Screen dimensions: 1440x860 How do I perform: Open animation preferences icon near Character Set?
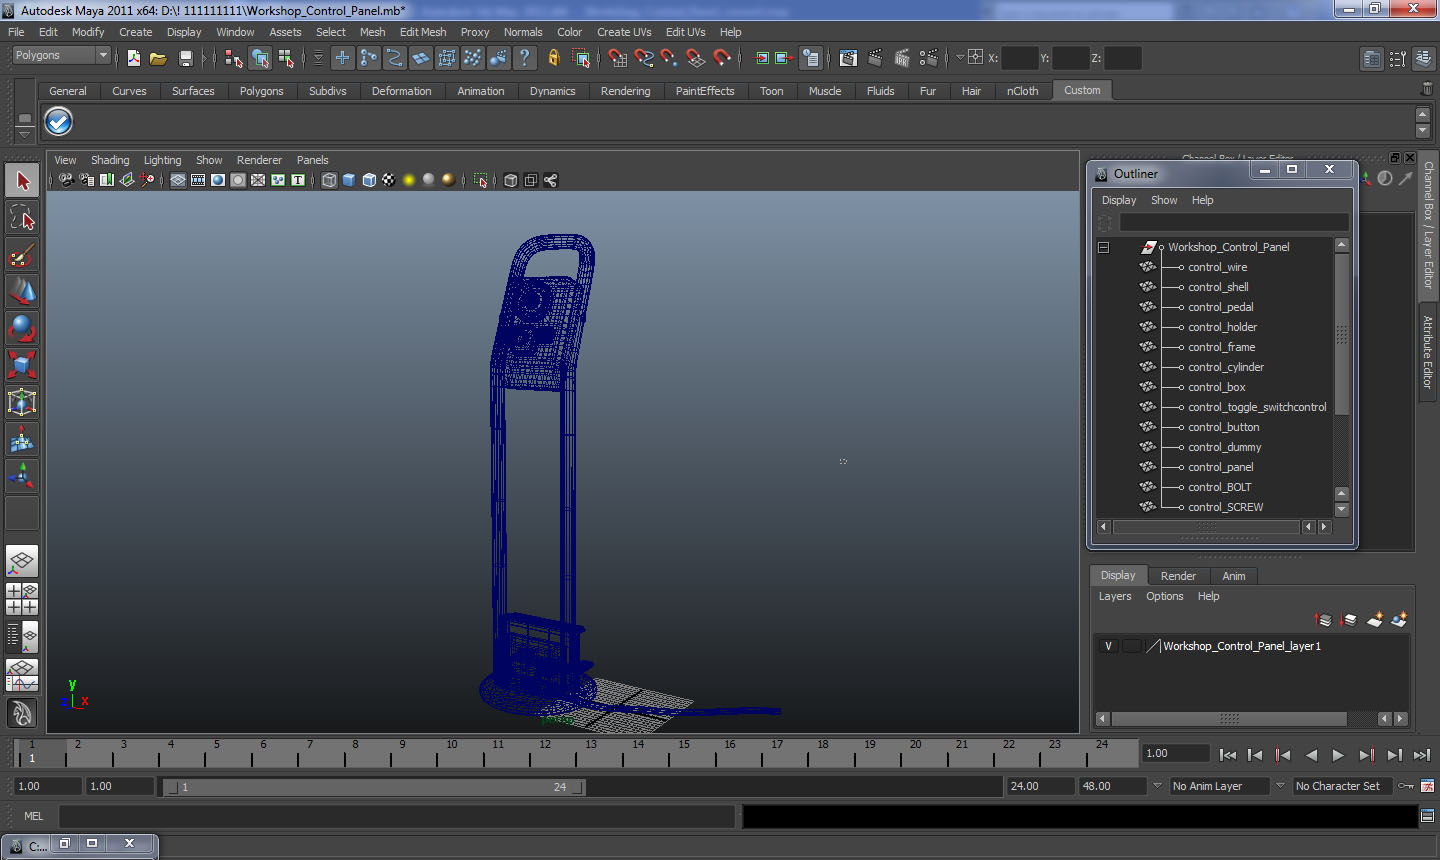[1427, 786]
